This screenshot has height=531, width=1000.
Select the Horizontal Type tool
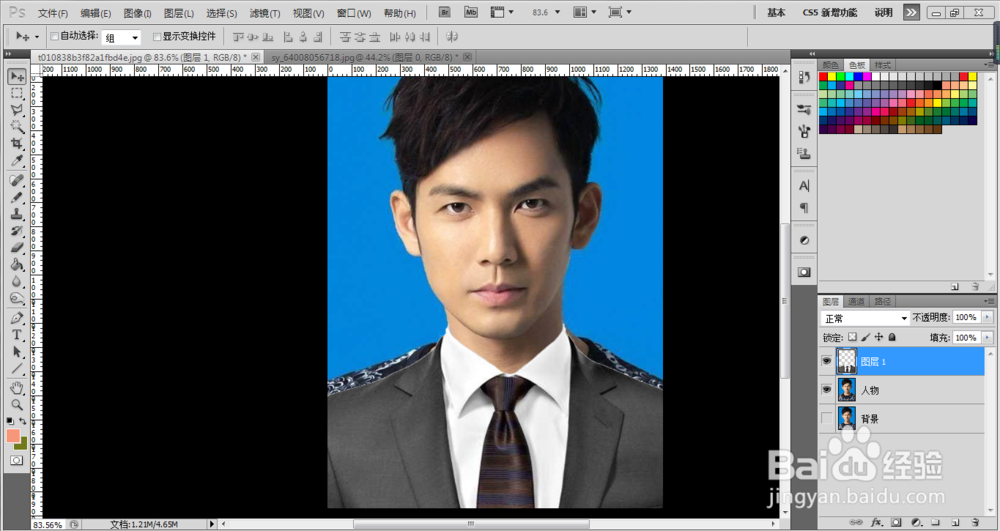point(17,335)
